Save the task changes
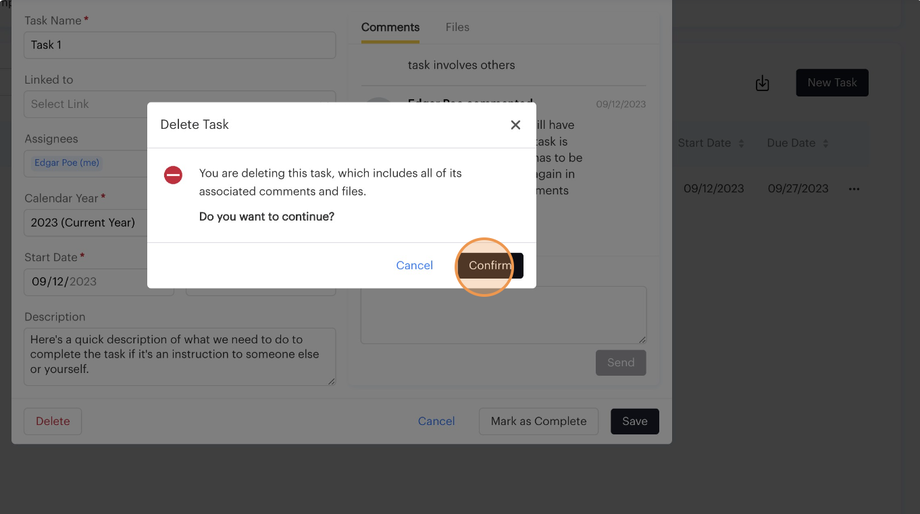Image resolution: width=920 pixels, height=514 pixels. (x=634, y=421)
